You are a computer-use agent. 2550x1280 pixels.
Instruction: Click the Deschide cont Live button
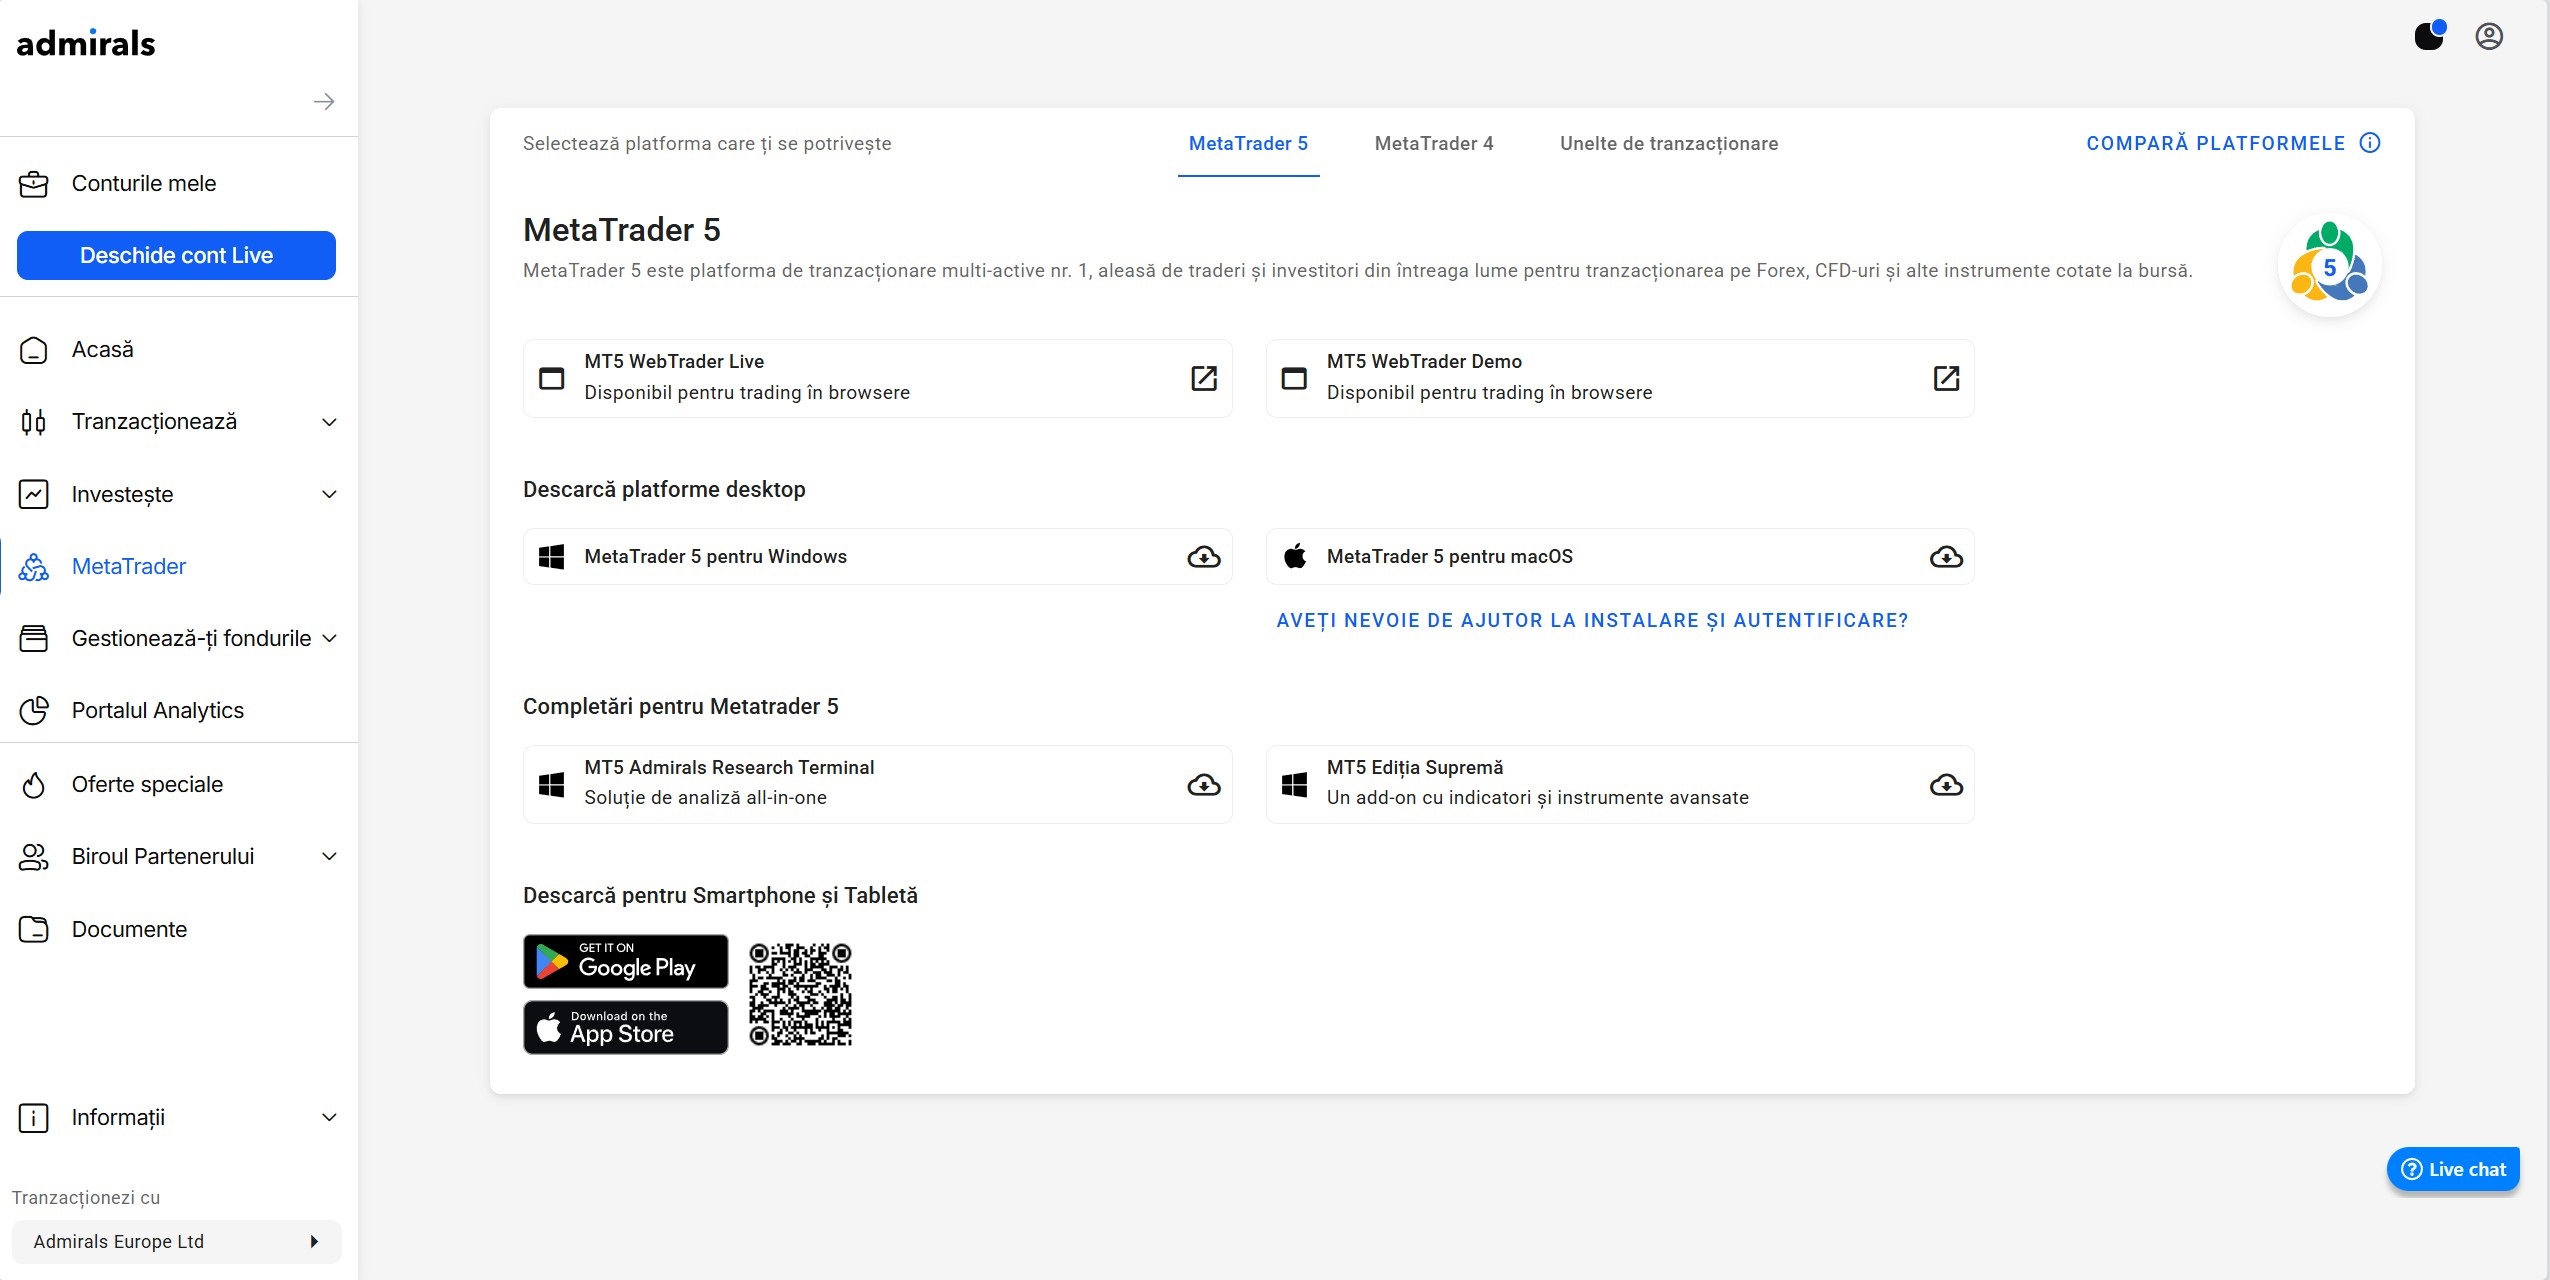click(176, 255)
